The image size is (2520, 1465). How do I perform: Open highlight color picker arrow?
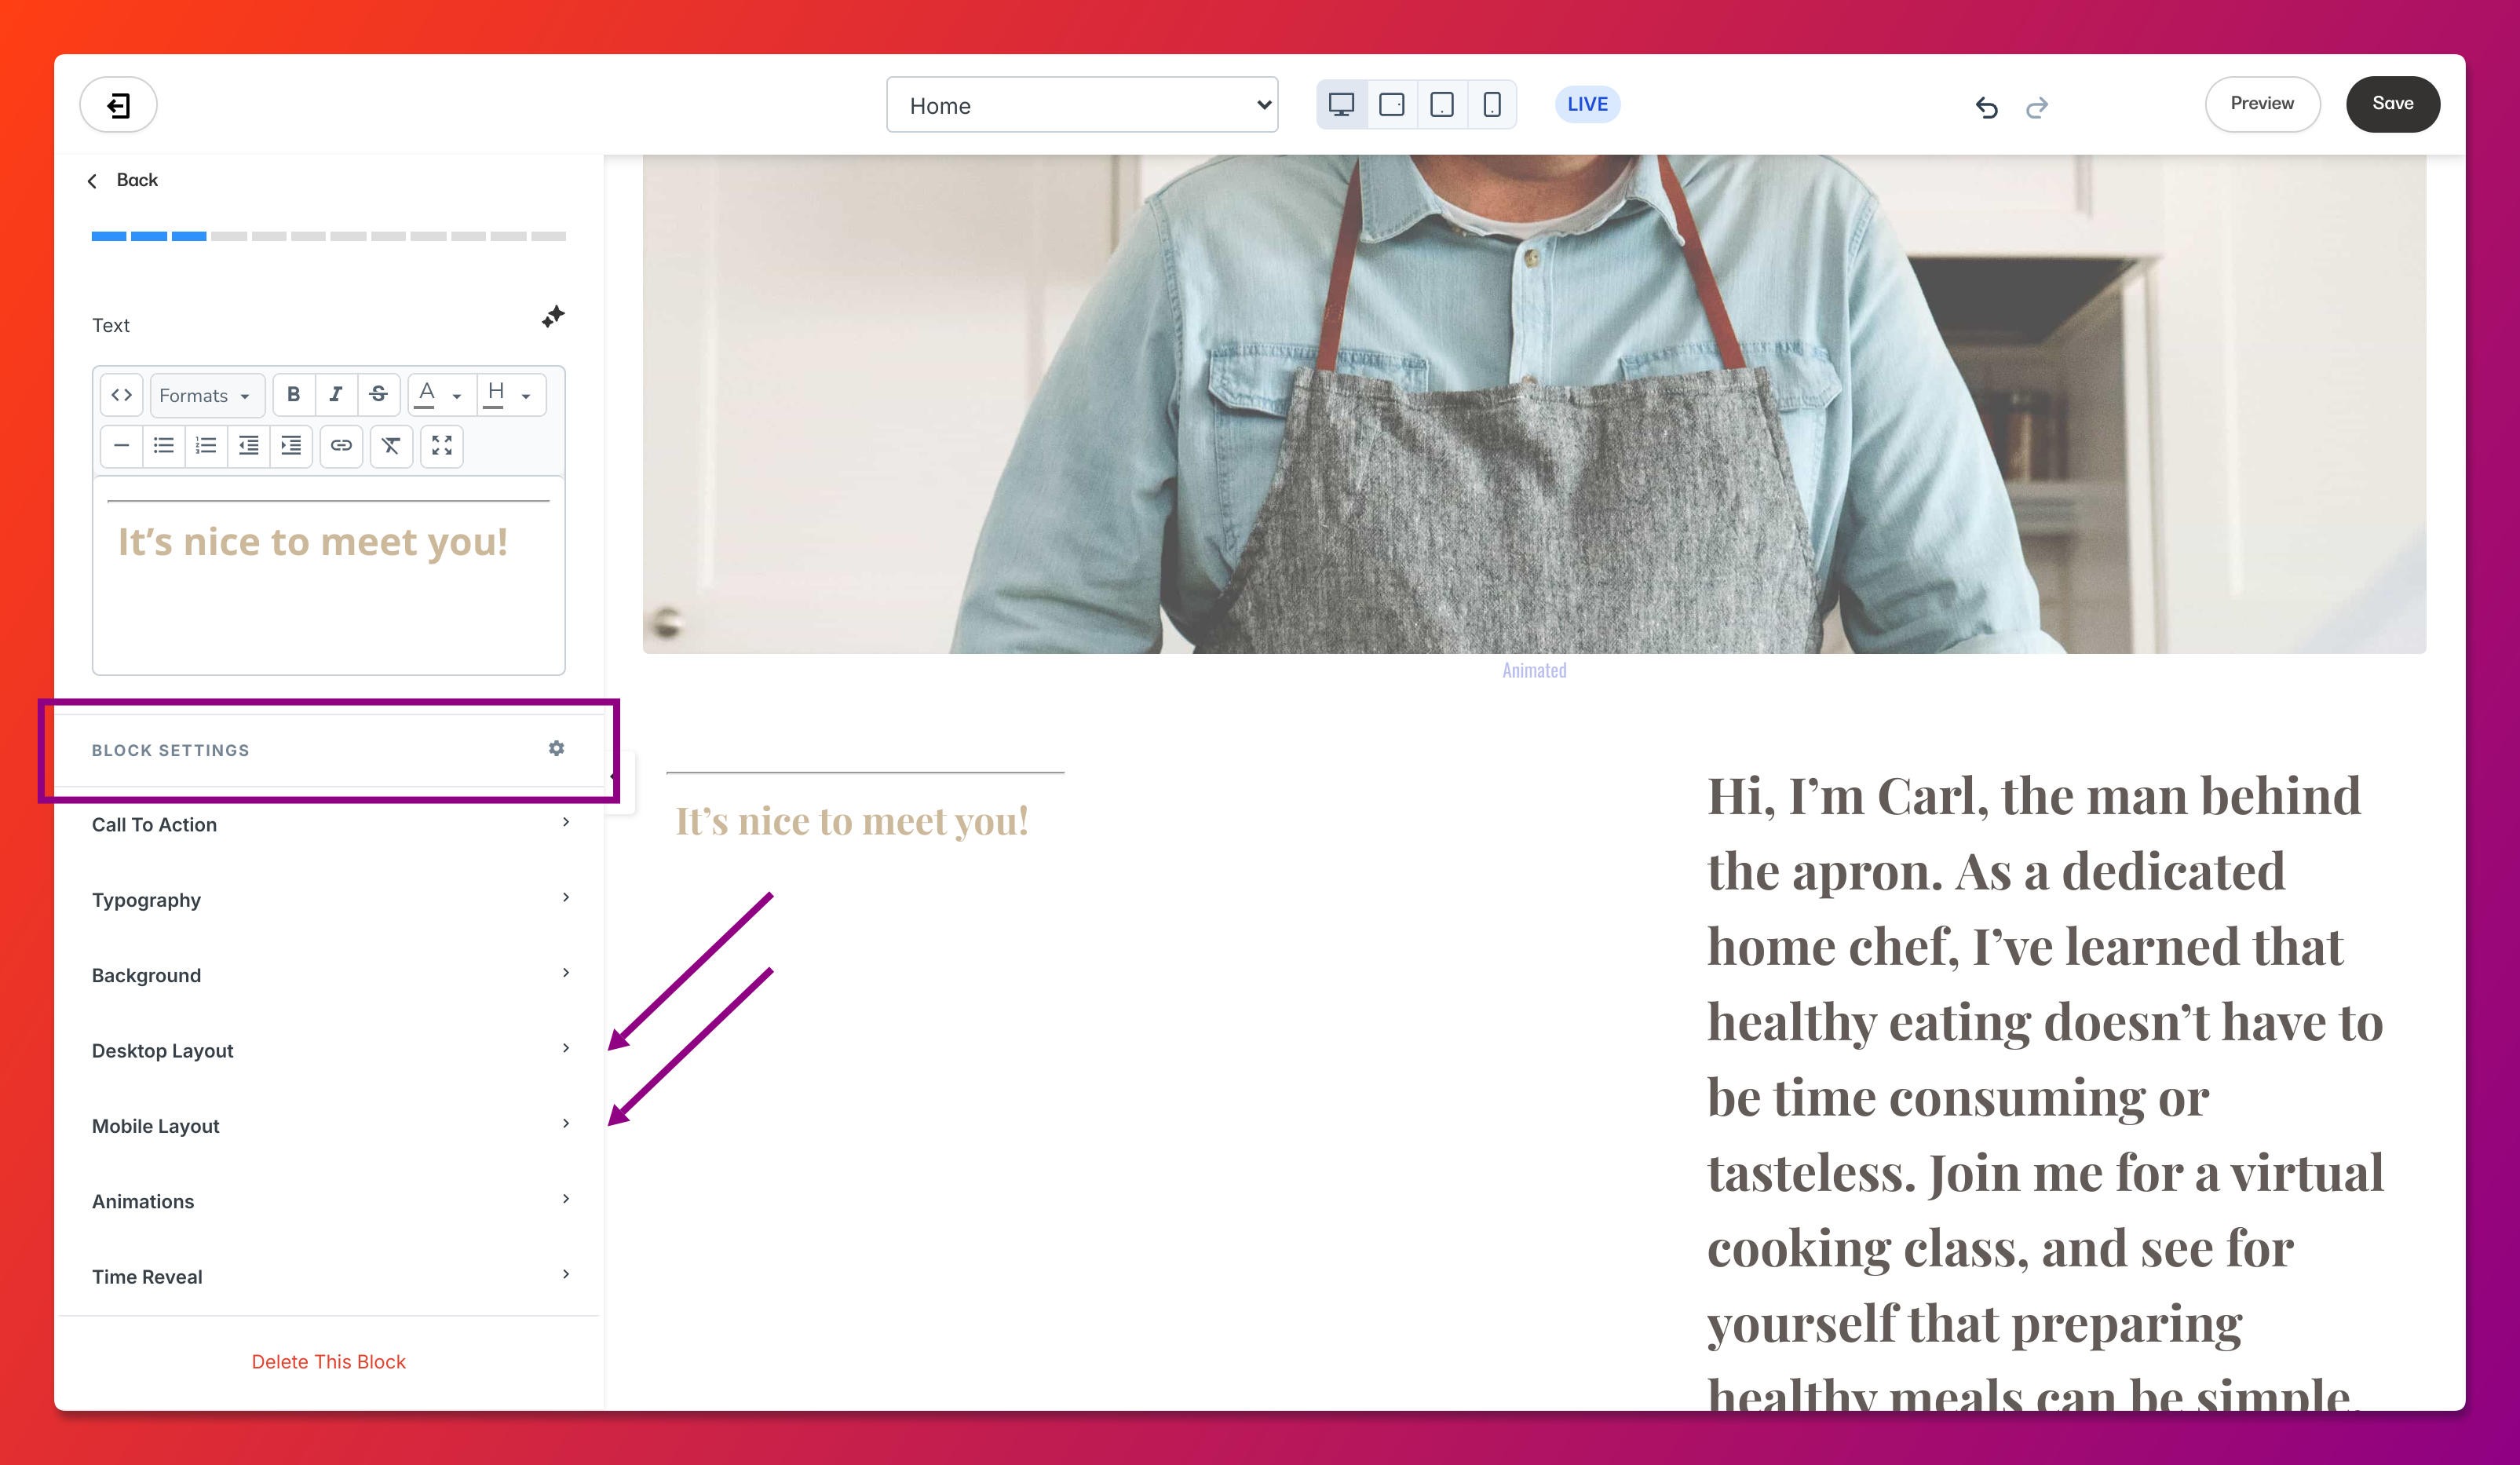tap(526, 396)
